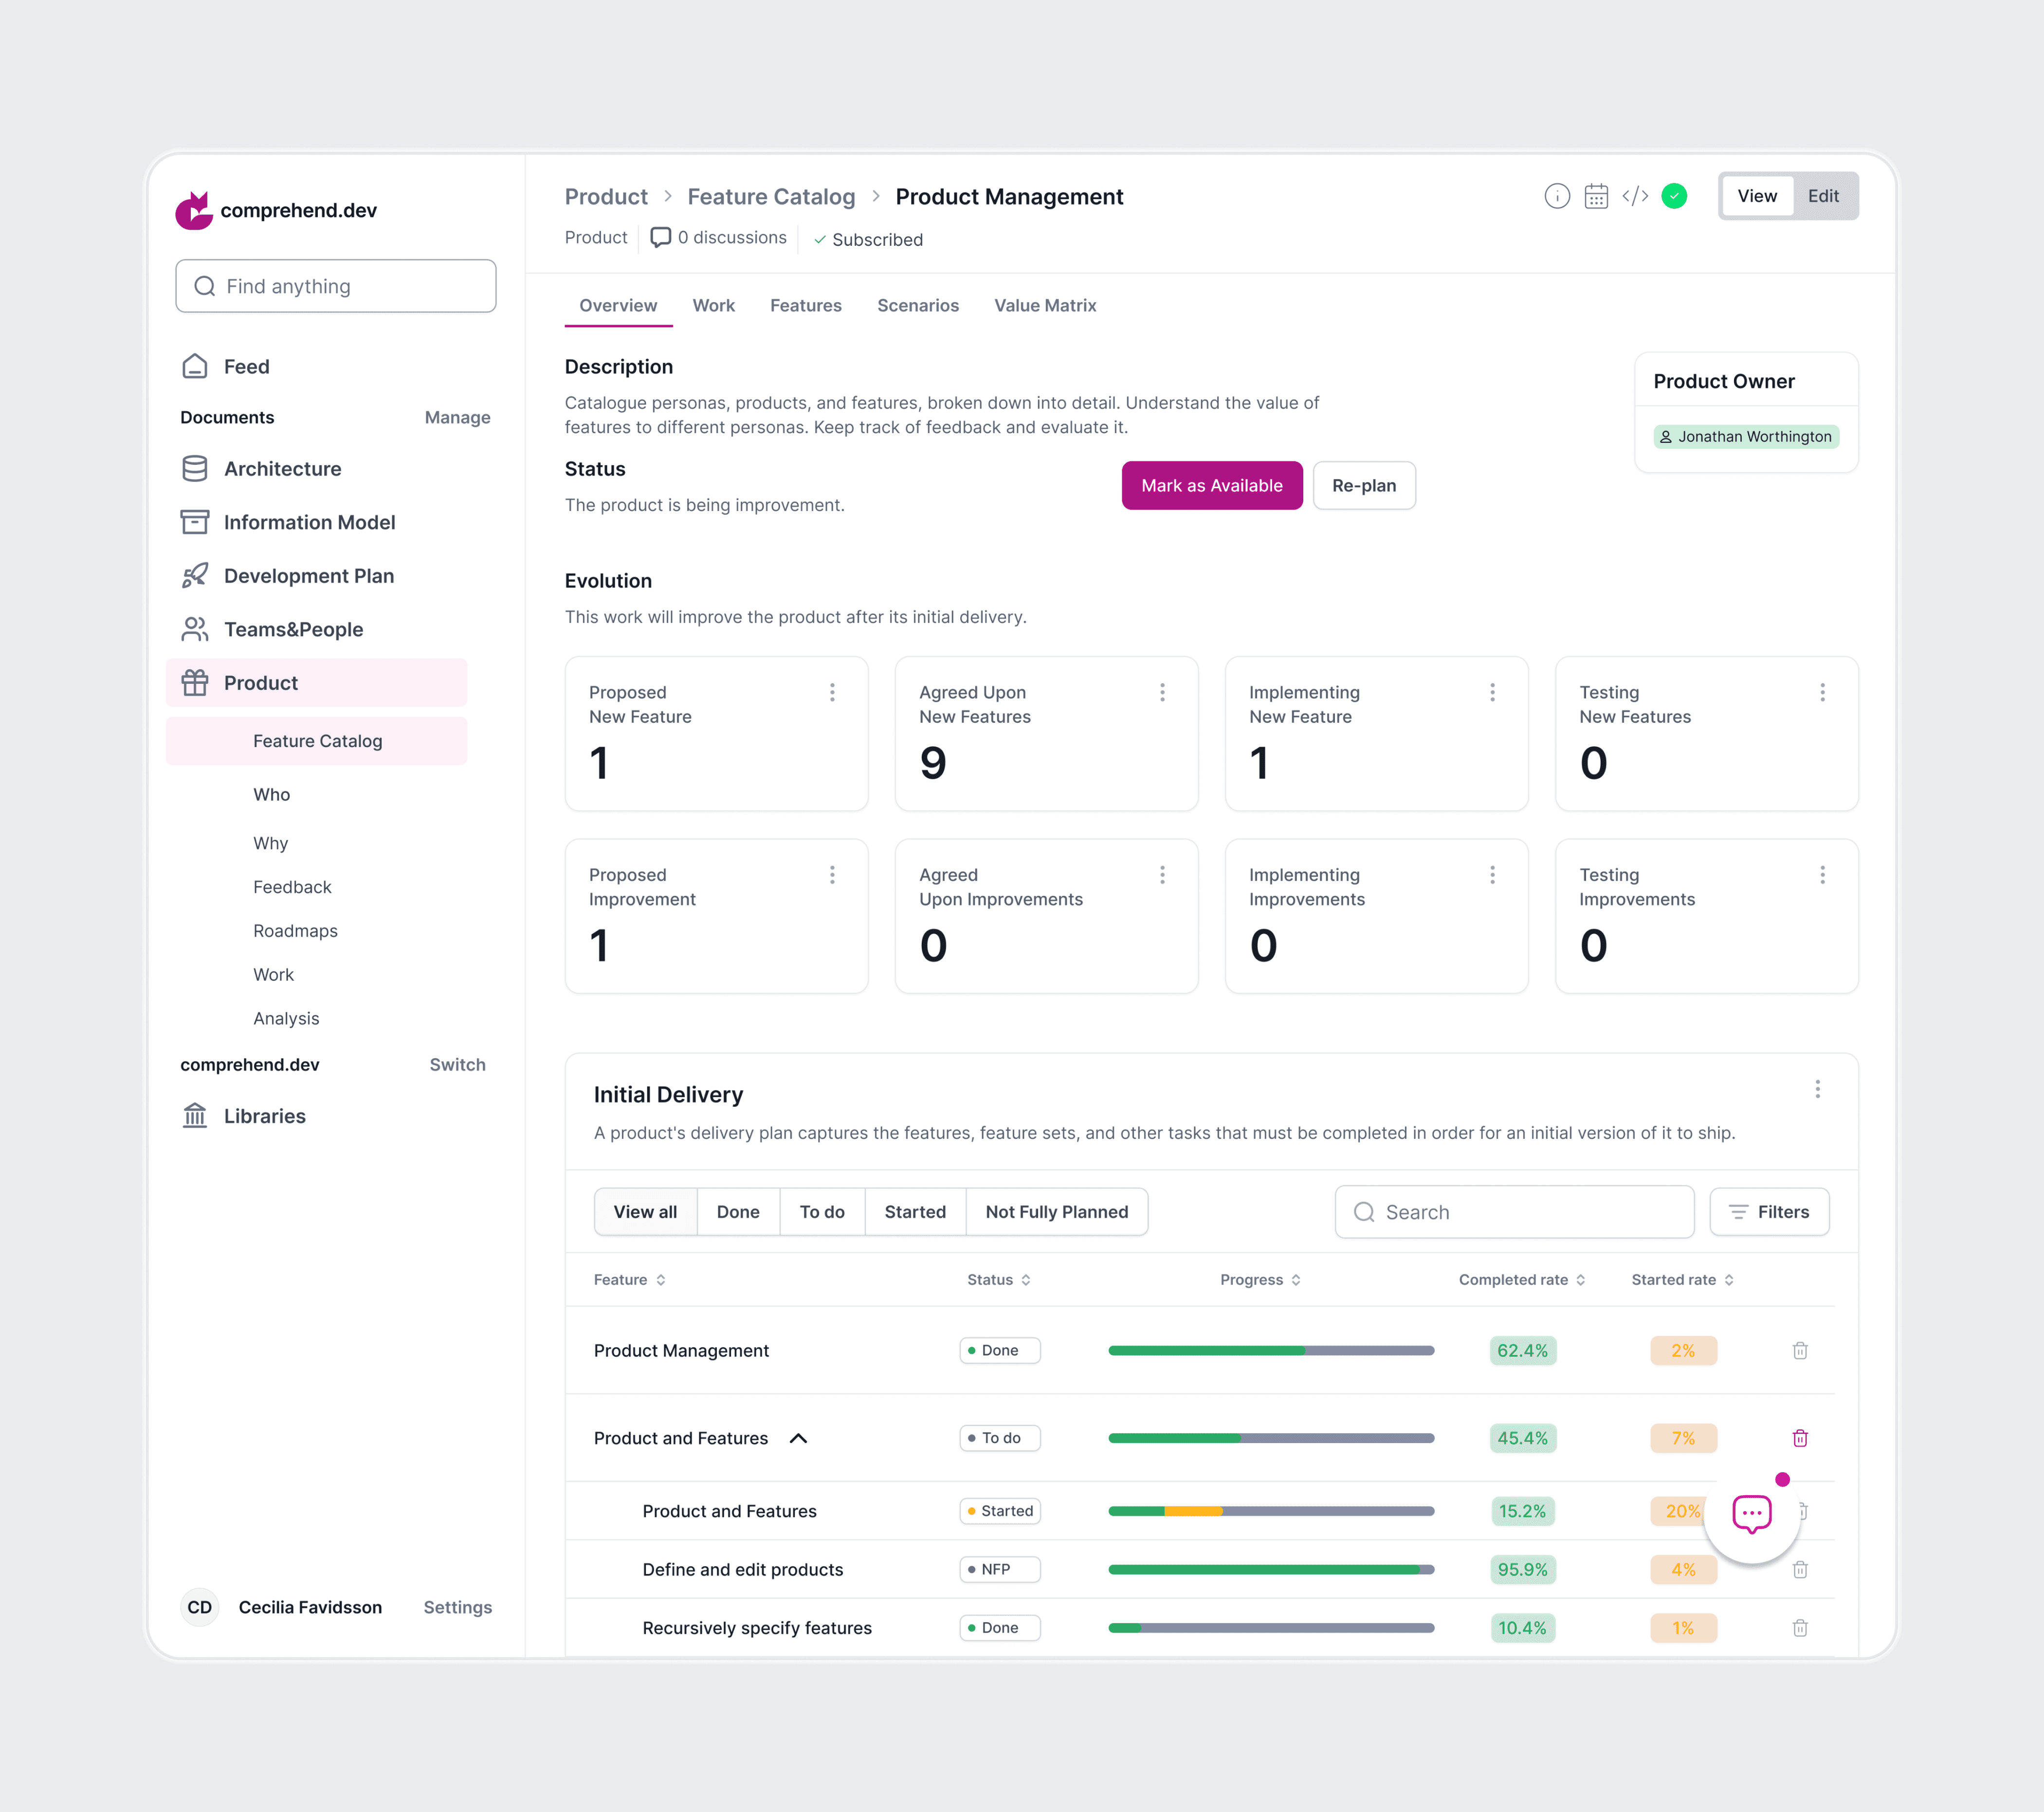The image size is (2044, 1812).
Task: Click Product Management progress bar
Action: click(x=1270, y=1351)
